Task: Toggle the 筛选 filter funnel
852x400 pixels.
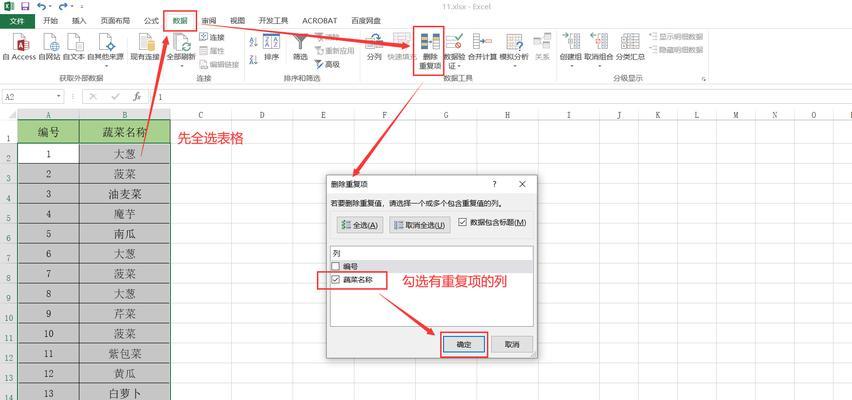Action: pyautogui.click(x=300, y=47)
